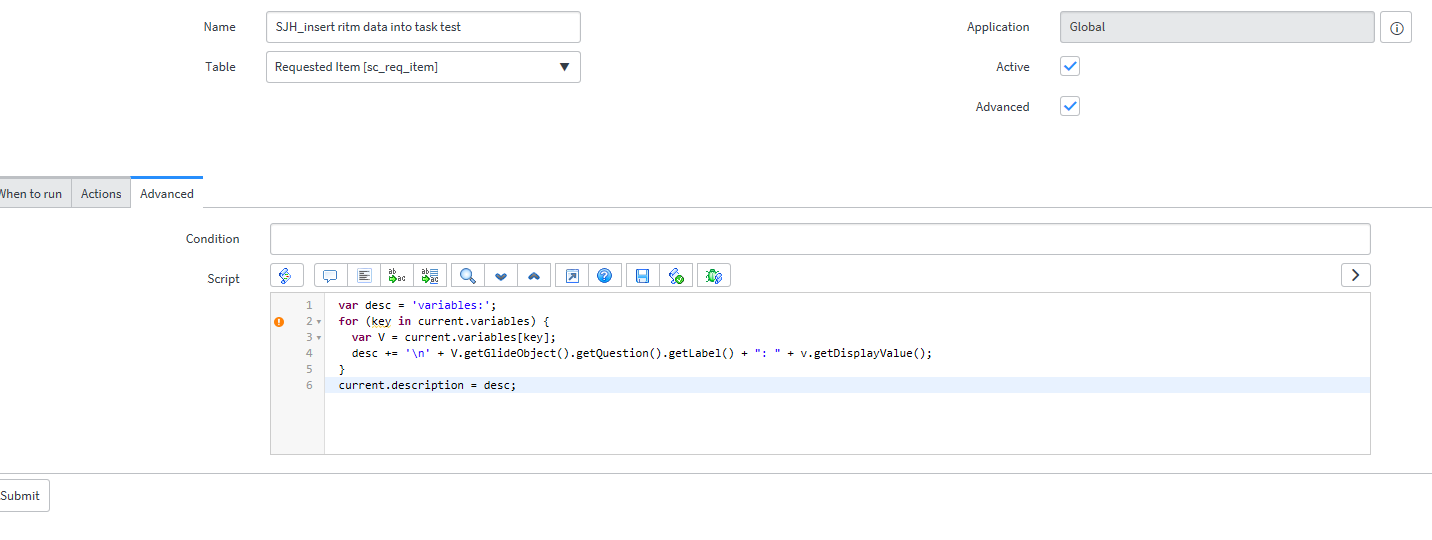1432x540 pixels.
Task: Click line number 6 in gutter
Action: 309,385
